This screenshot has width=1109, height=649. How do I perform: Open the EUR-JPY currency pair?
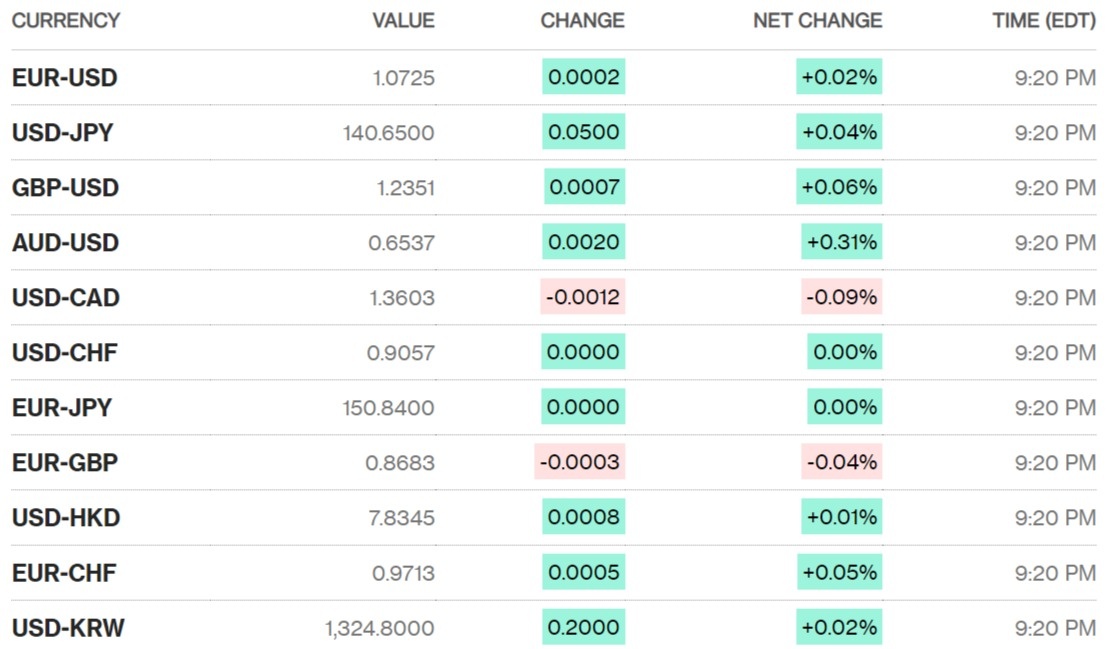tap(61, 408)
